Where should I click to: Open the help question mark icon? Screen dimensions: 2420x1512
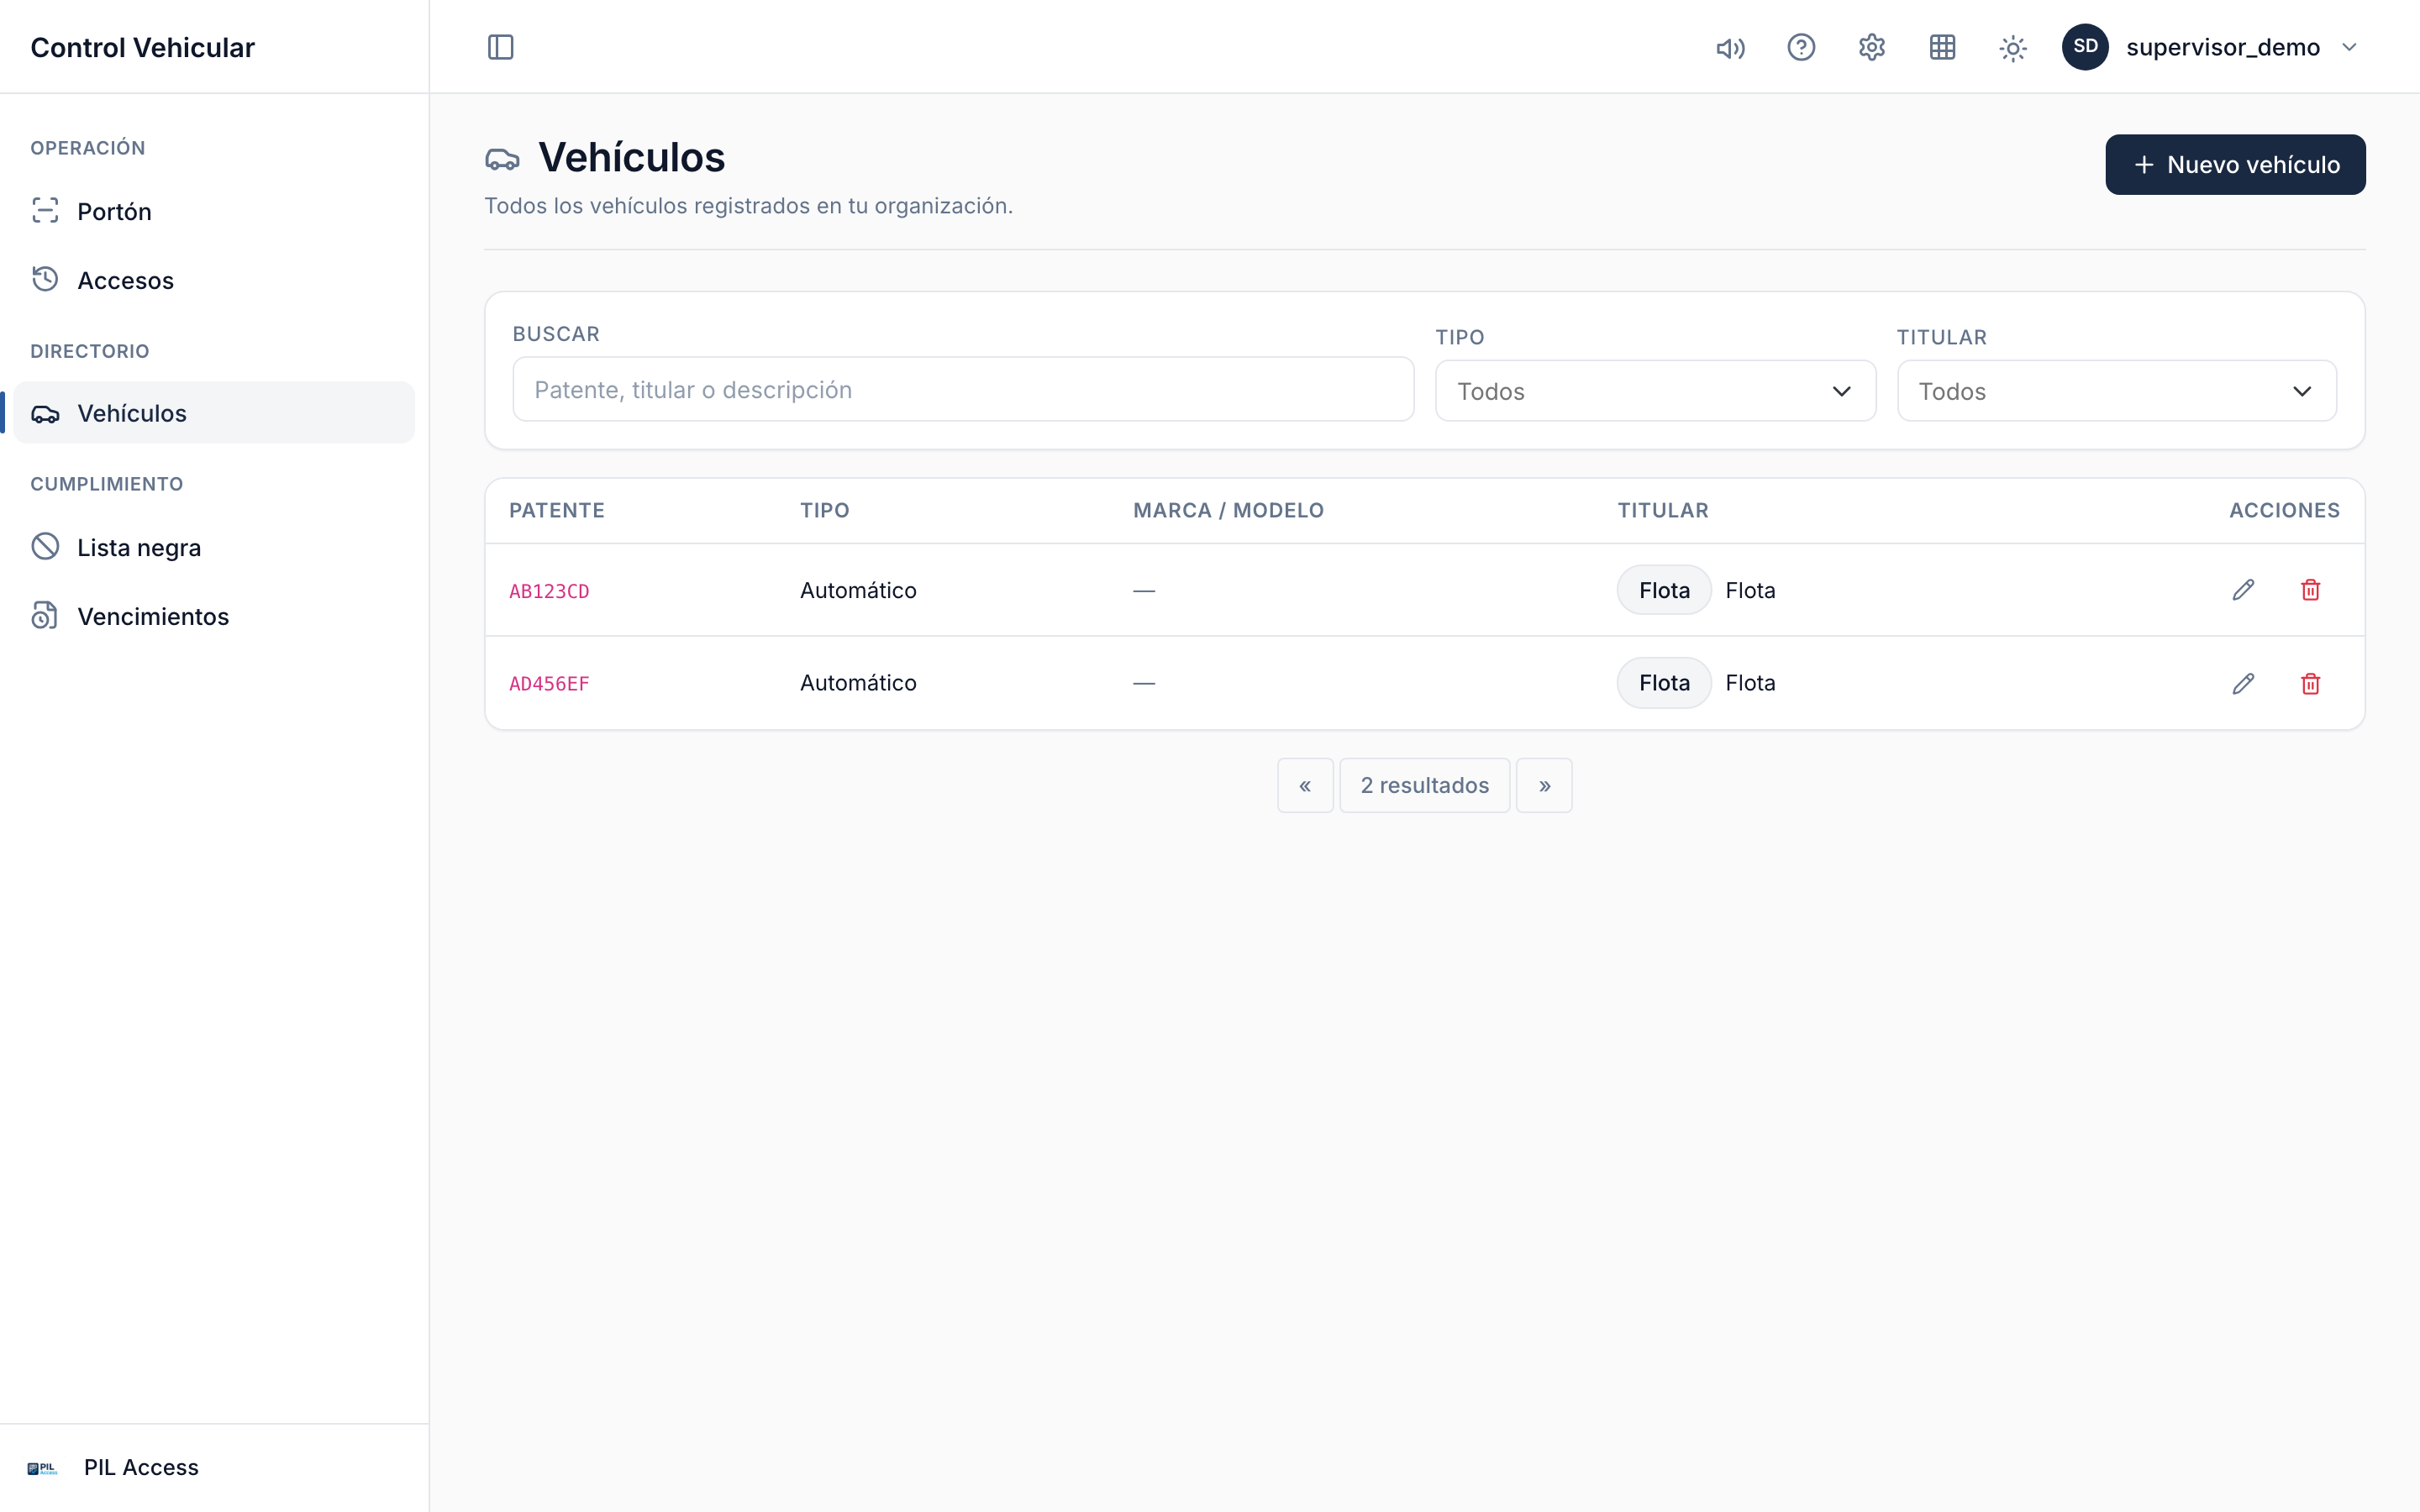[1801, 47]
